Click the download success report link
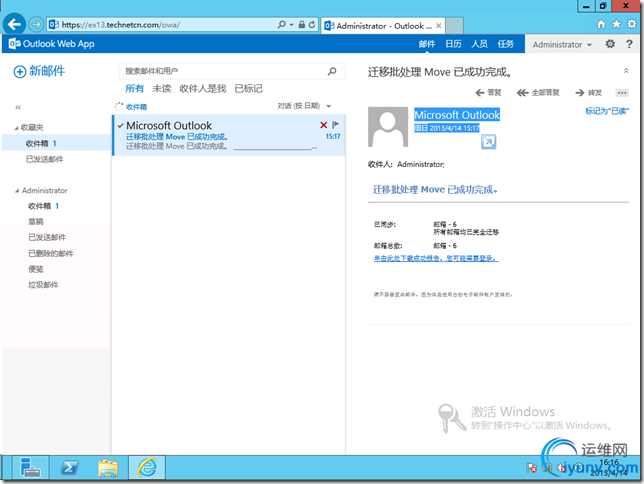The width and height of the screenshot is (644, 484). pyautogui.click(x=436, y=258)
